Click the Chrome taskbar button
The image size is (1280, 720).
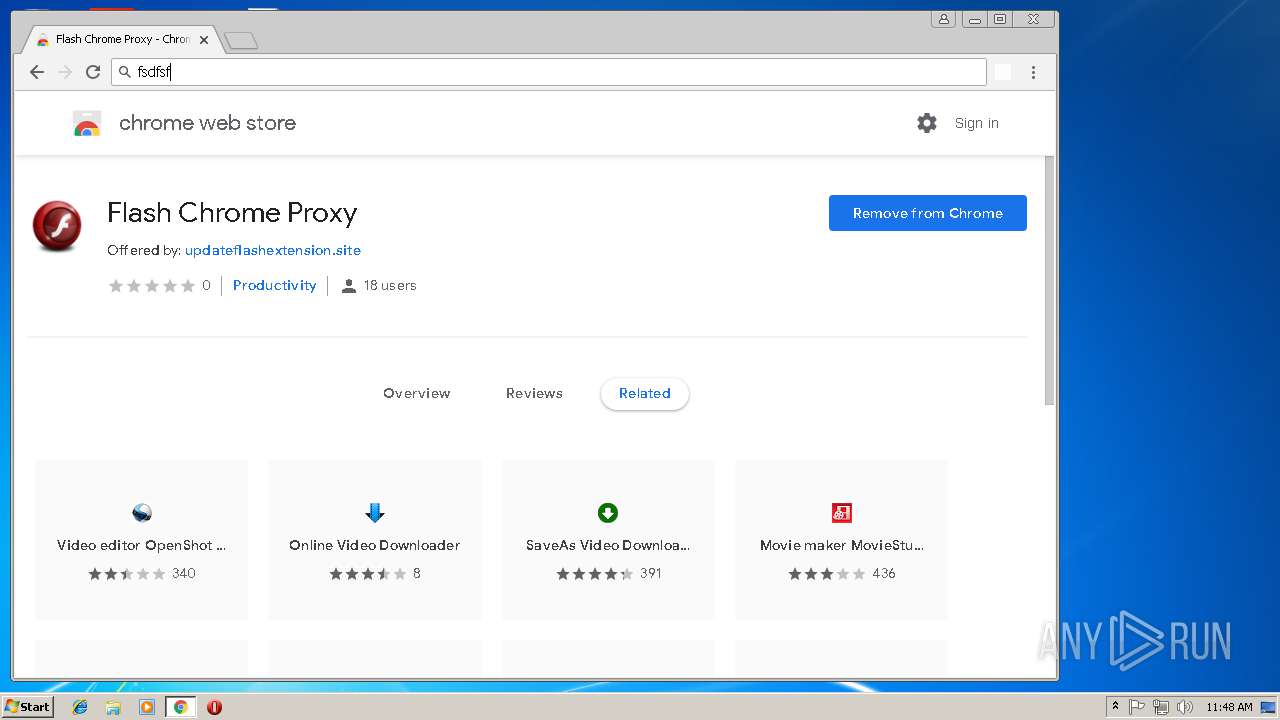[x=181, y=707]
